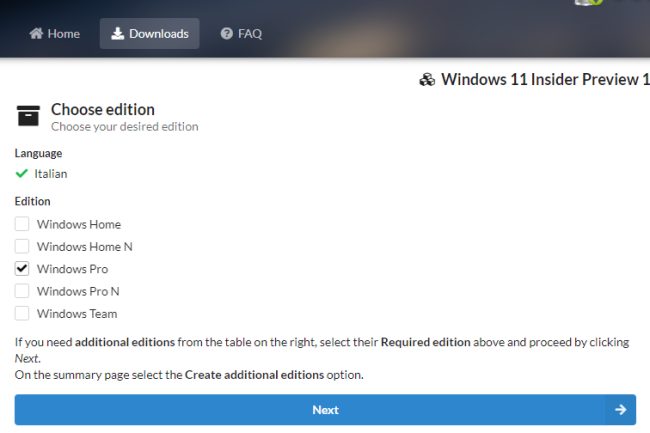This screenshot has width=650, height=433.
Task: Click the 'Create additional editions' bold text
Action: point(254,375)
